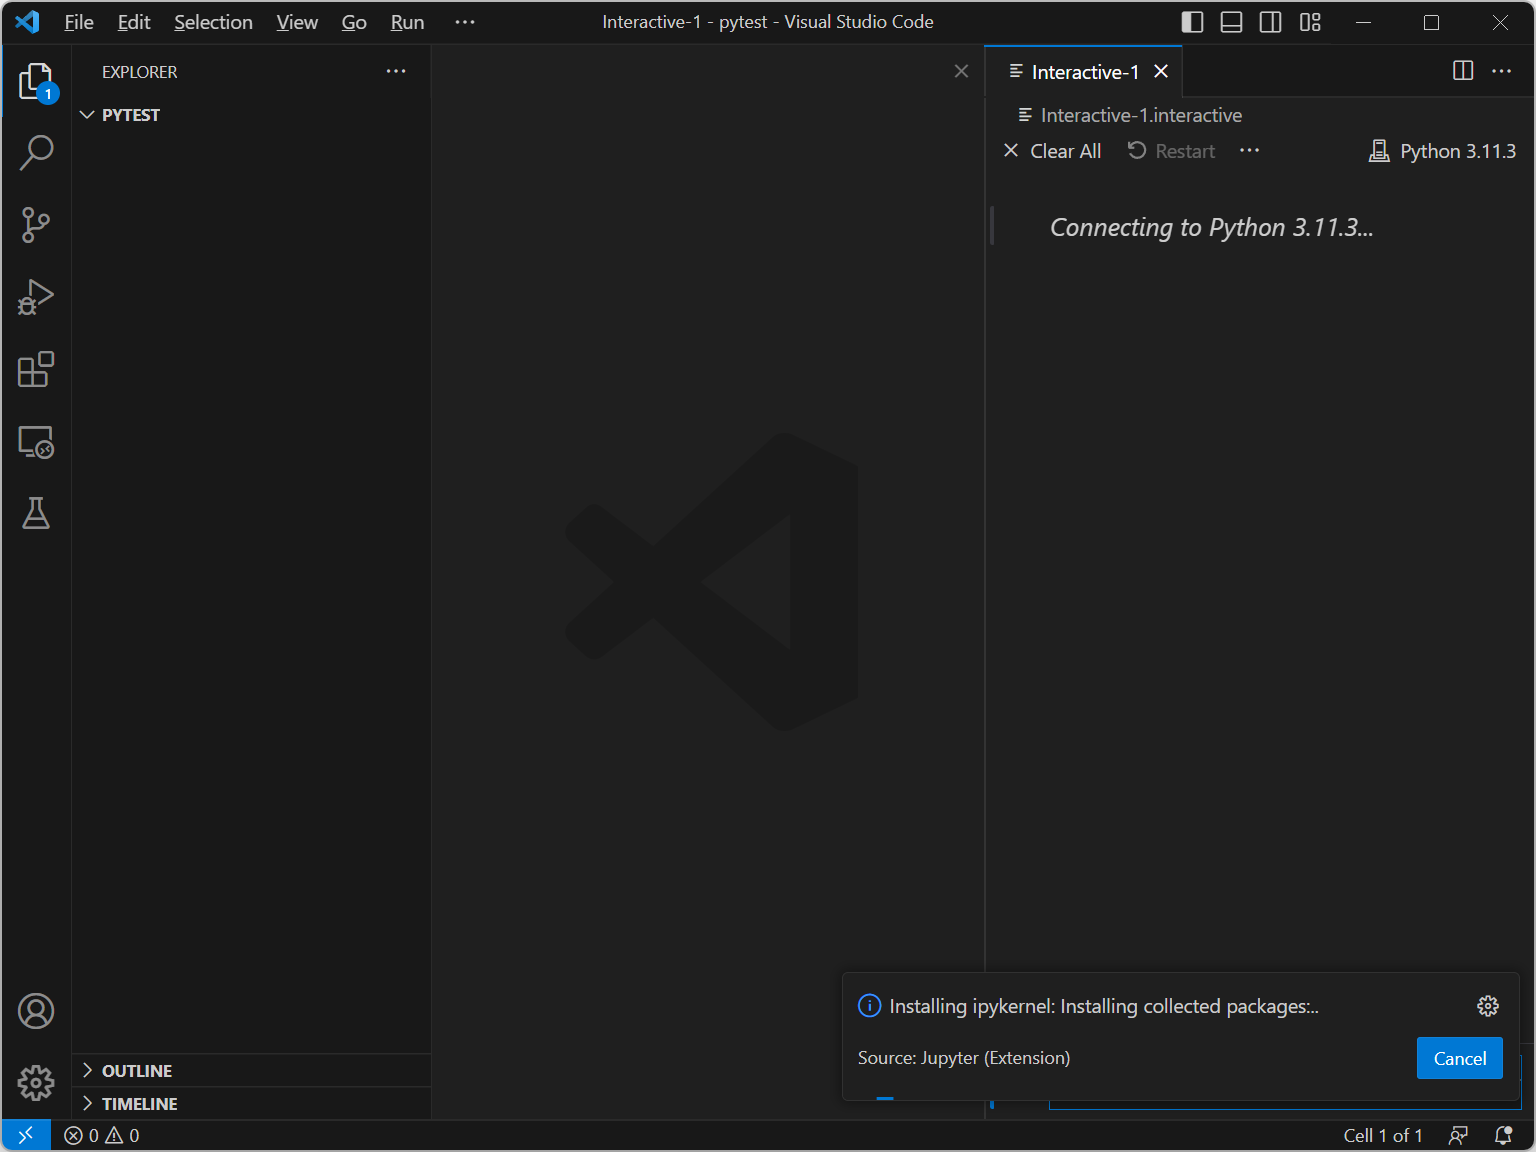Click the notification gear settings icon
The height and width of the screenshot is (1152, 1536).
pos(1487,1006)
